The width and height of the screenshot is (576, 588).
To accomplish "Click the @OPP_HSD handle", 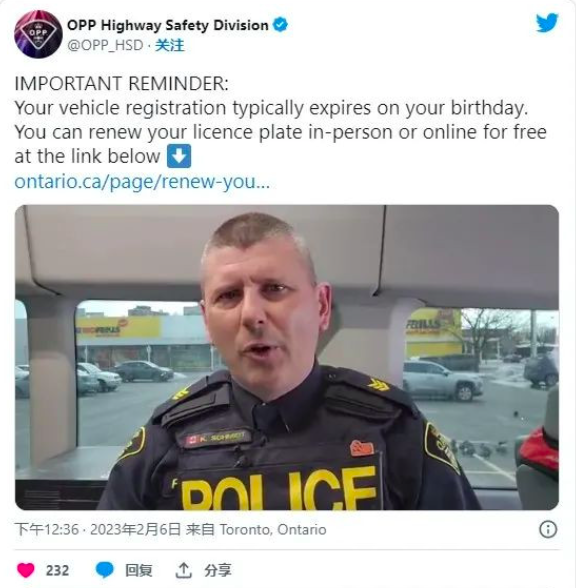I will [105, 46].
